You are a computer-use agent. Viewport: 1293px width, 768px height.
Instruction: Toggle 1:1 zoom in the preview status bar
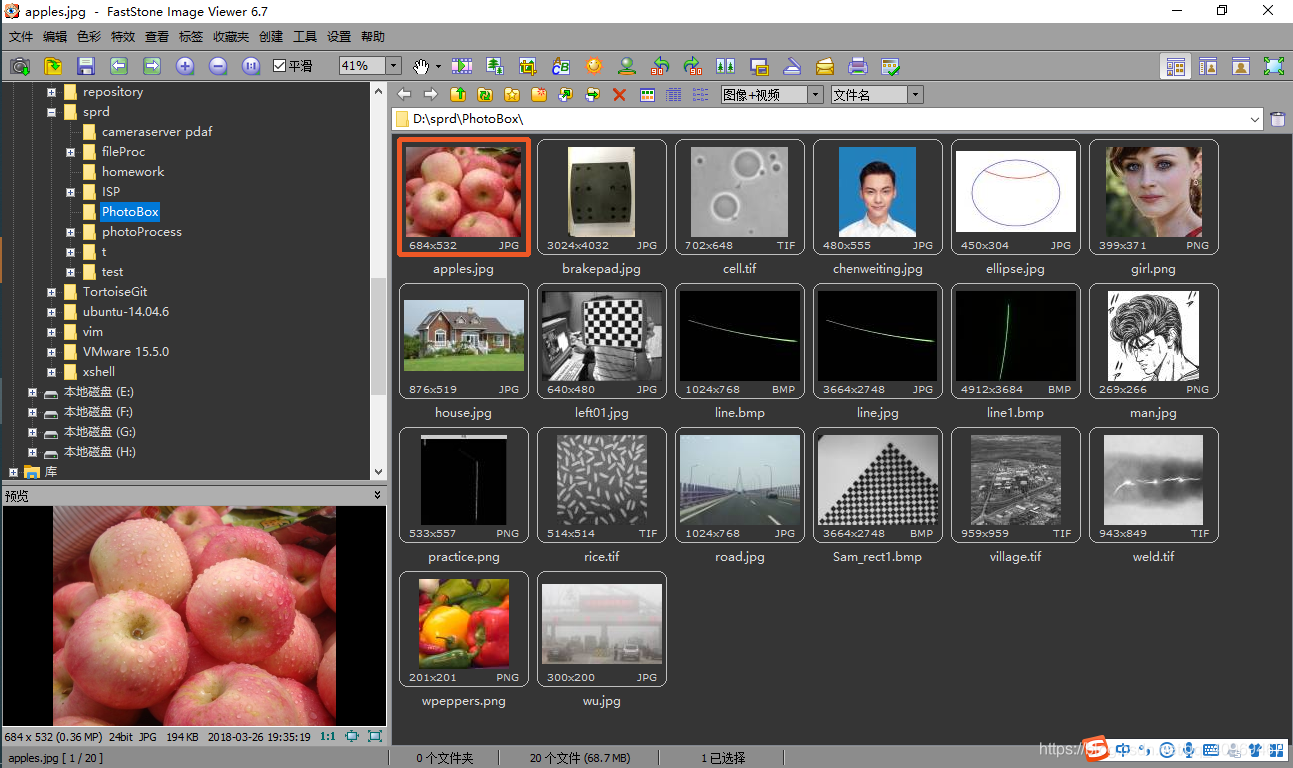pos(328,736)
